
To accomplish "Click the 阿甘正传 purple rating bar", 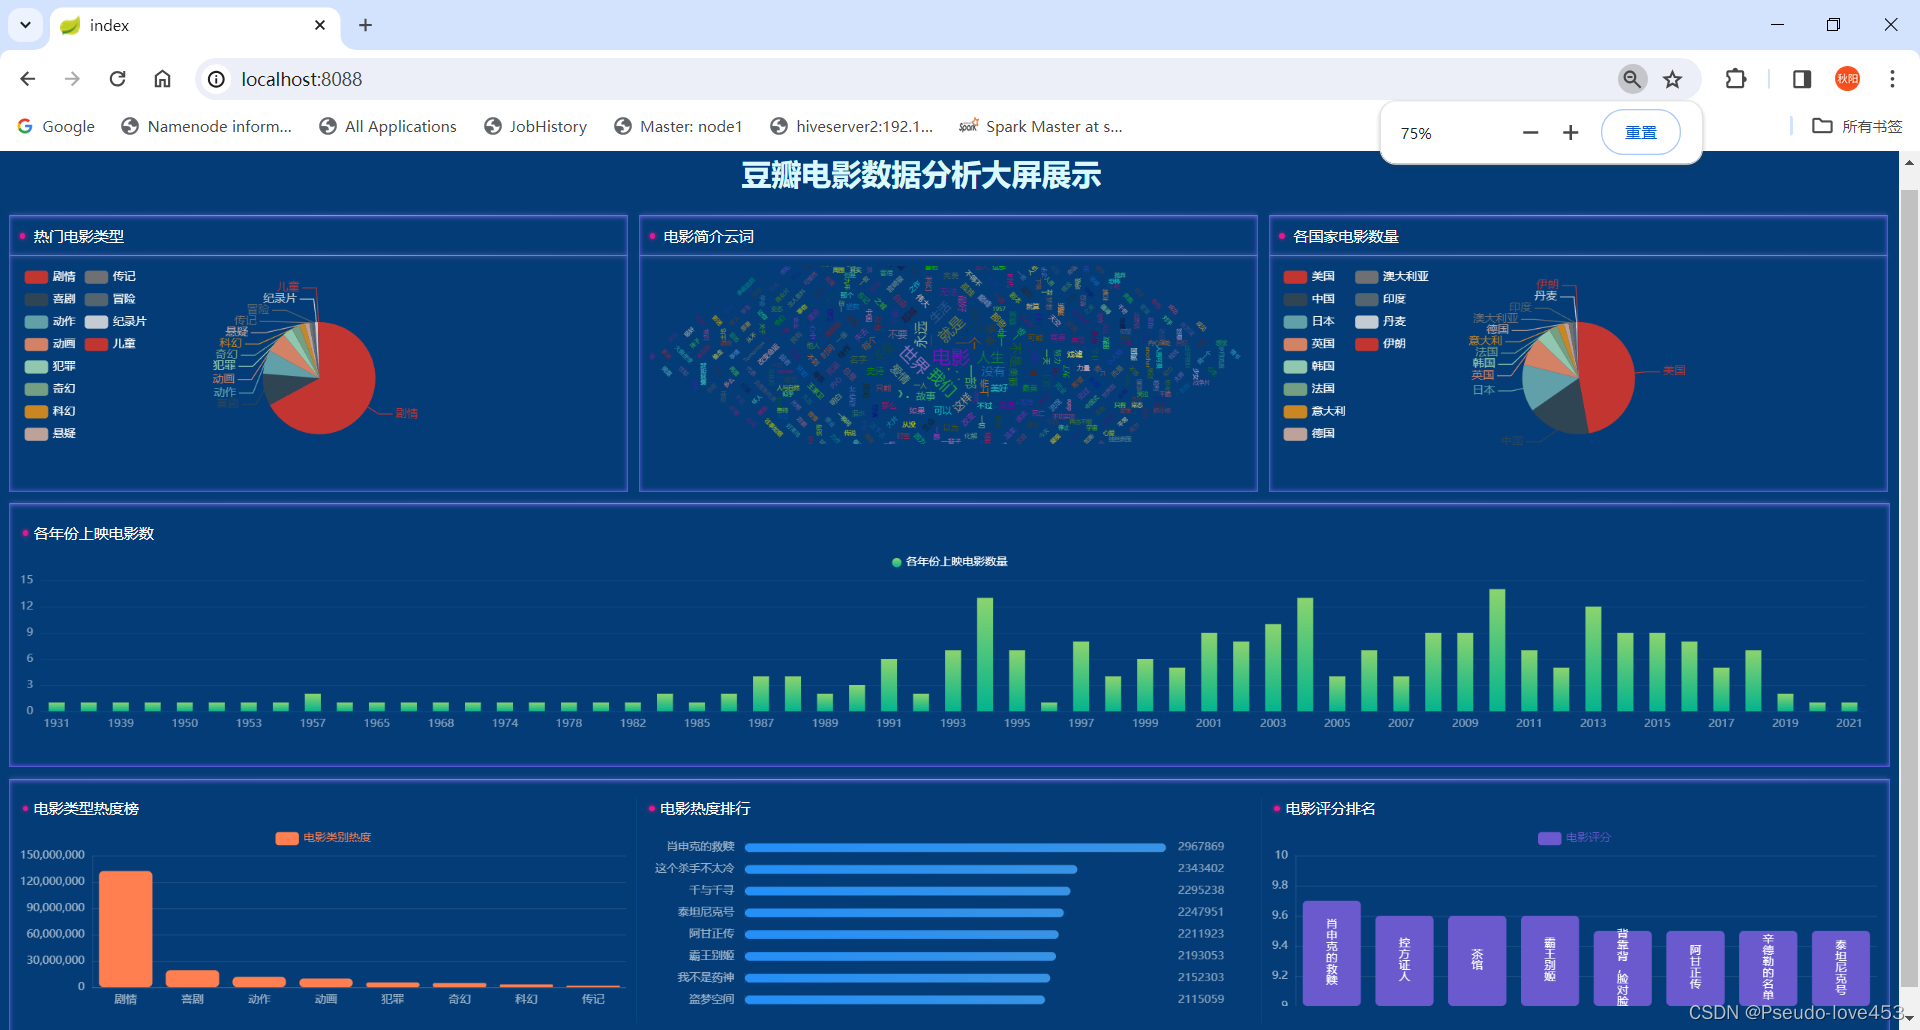I will (x=1695, y=968).
